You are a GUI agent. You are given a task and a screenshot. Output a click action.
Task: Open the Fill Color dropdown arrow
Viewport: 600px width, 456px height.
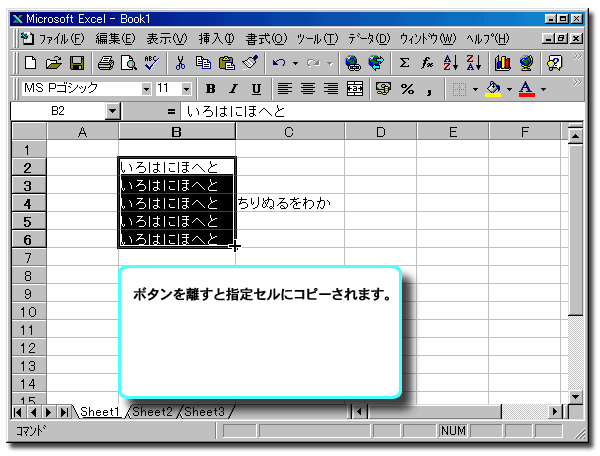(509, 90)
